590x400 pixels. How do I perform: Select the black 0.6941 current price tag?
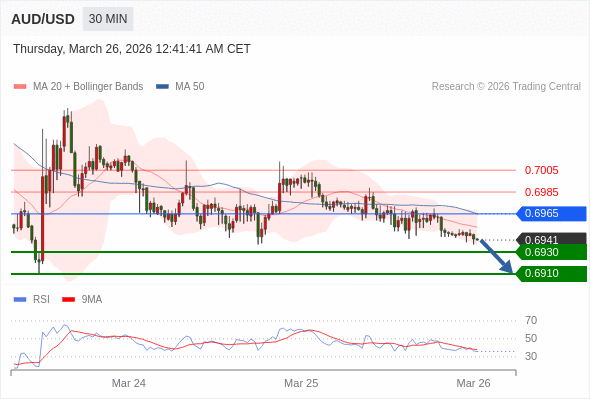(x=551, y=239)
